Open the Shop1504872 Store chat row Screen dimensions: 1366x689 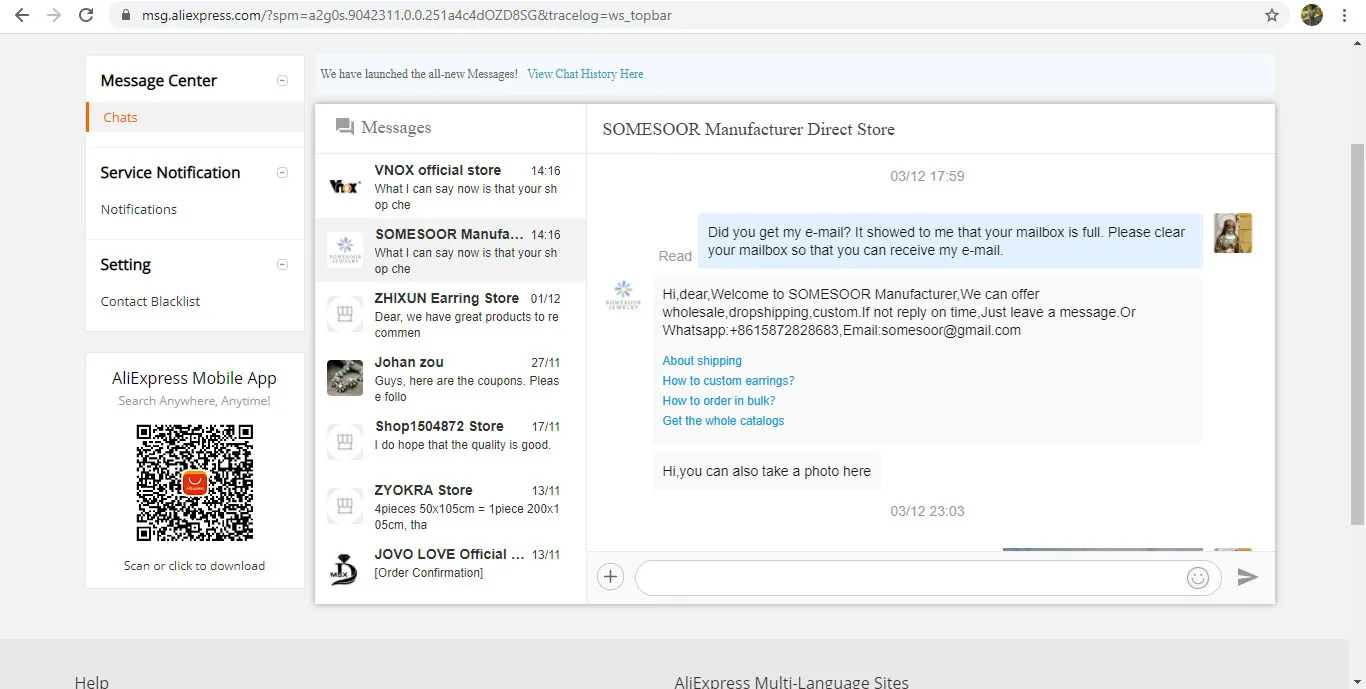coord(450,442)
